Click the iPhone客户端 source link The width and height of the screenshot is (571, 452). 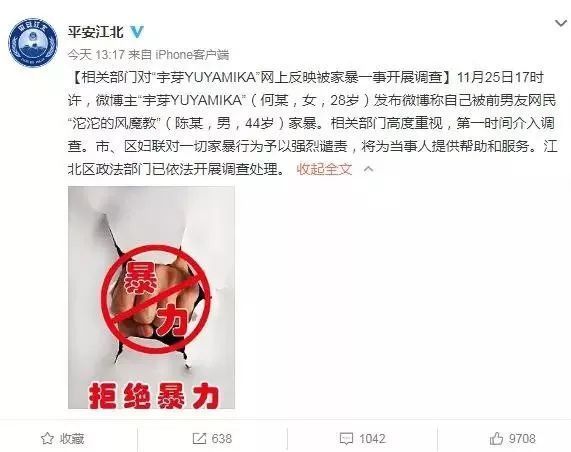pos(192,55)
